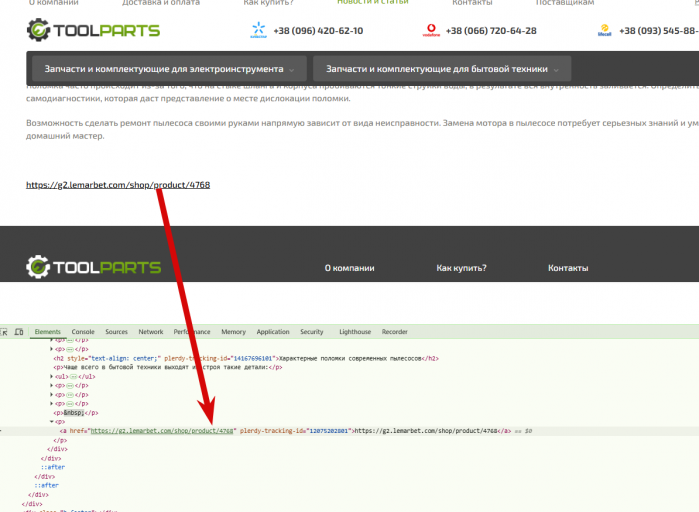Open footer link Контакты
This screenshot has width=699, height=512.
click(568, 268)
